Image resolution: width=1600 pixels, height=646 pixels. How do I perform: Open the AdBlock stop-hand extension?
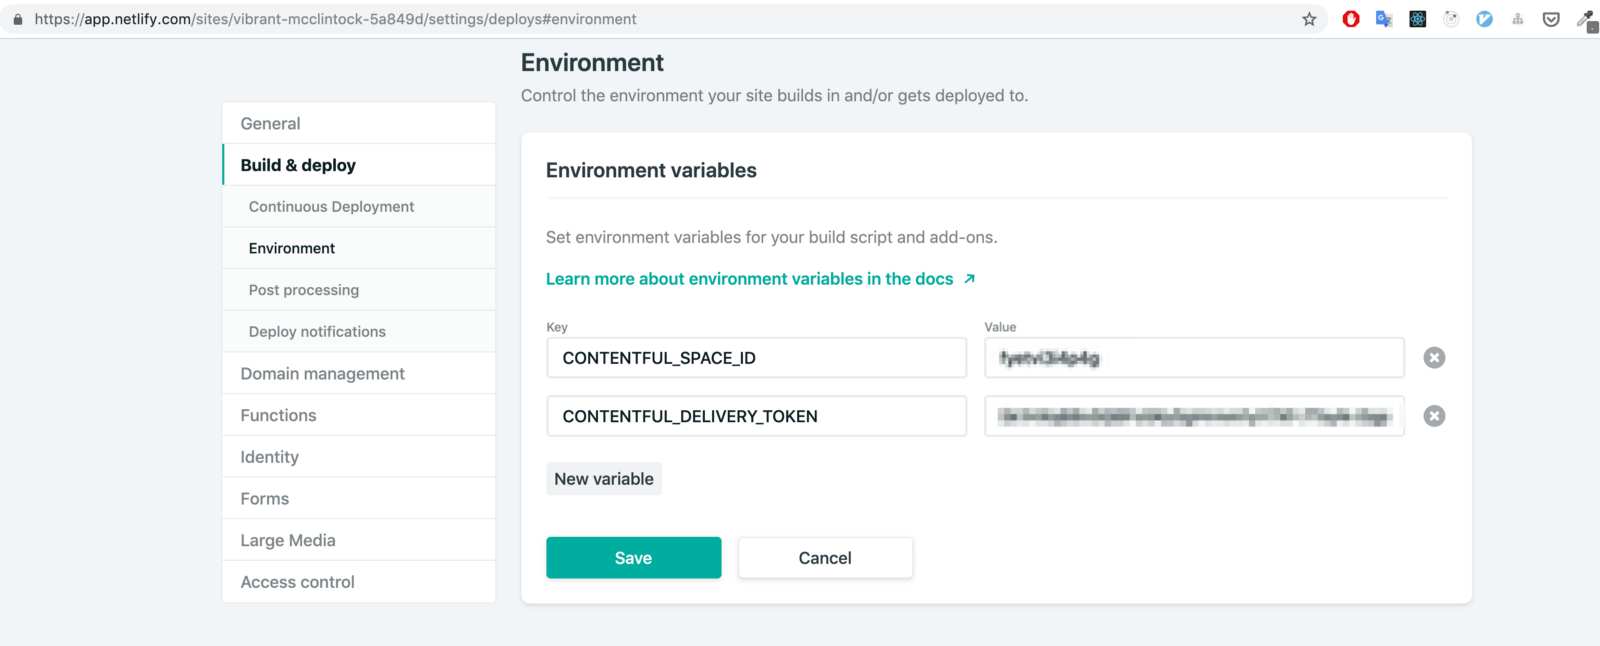[1351, 19]
